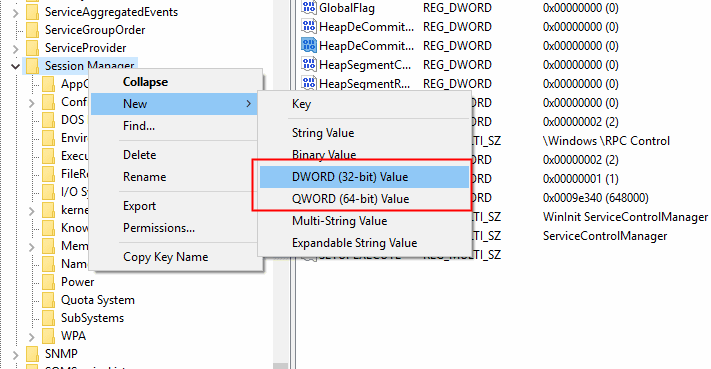The height and width of the screenshot is (369, 711).
Task: Select the Power registry key
Action: coord(78,282)
